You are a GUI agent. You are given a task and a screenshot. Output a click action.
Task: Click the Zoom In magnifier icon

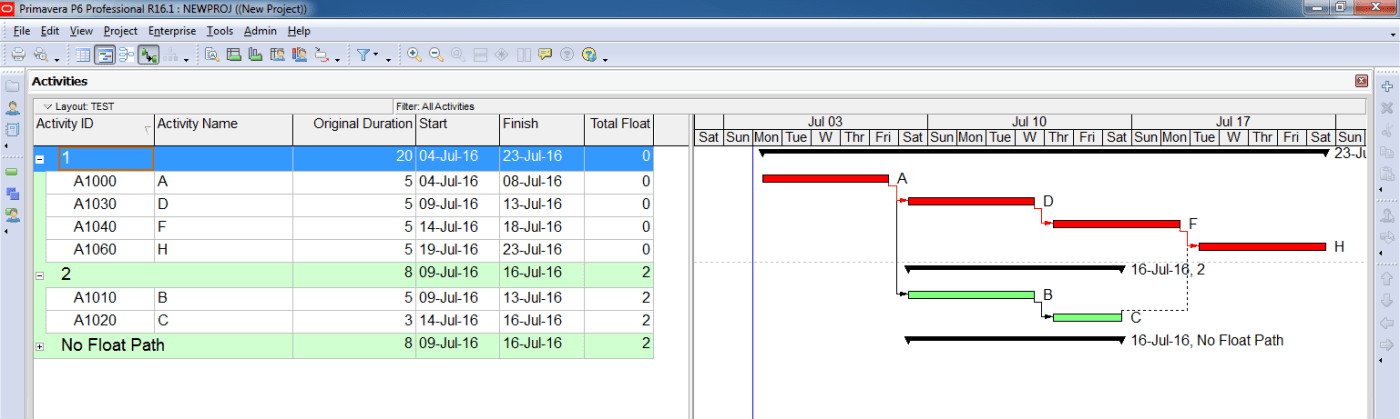point(414,55)
